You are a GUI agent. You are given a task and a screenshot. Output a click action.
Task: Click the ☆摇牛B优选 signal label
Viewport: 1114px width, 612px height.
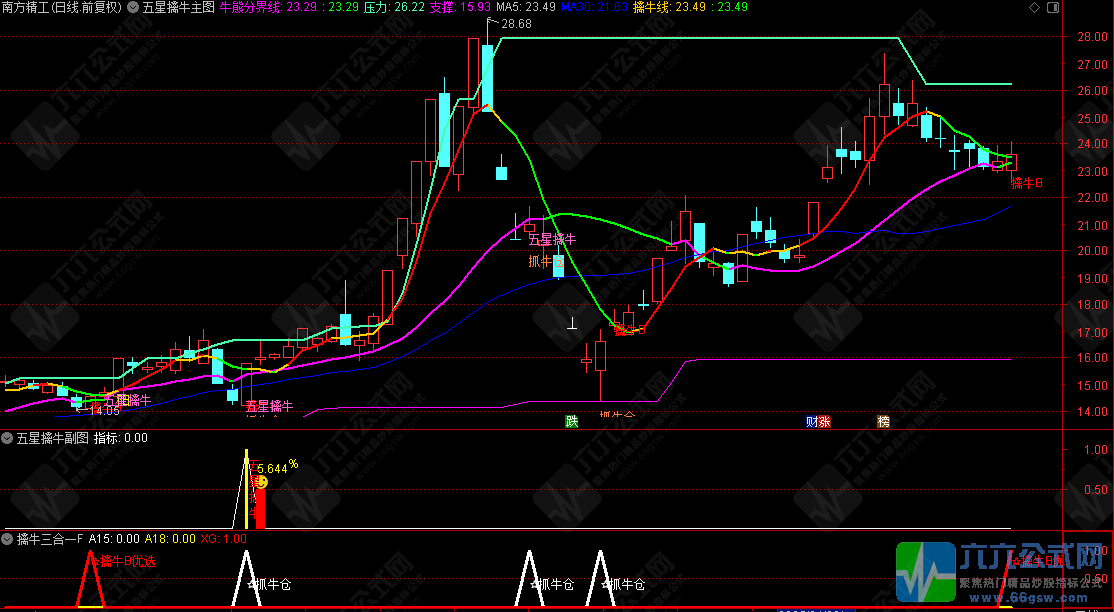(124, 561)
